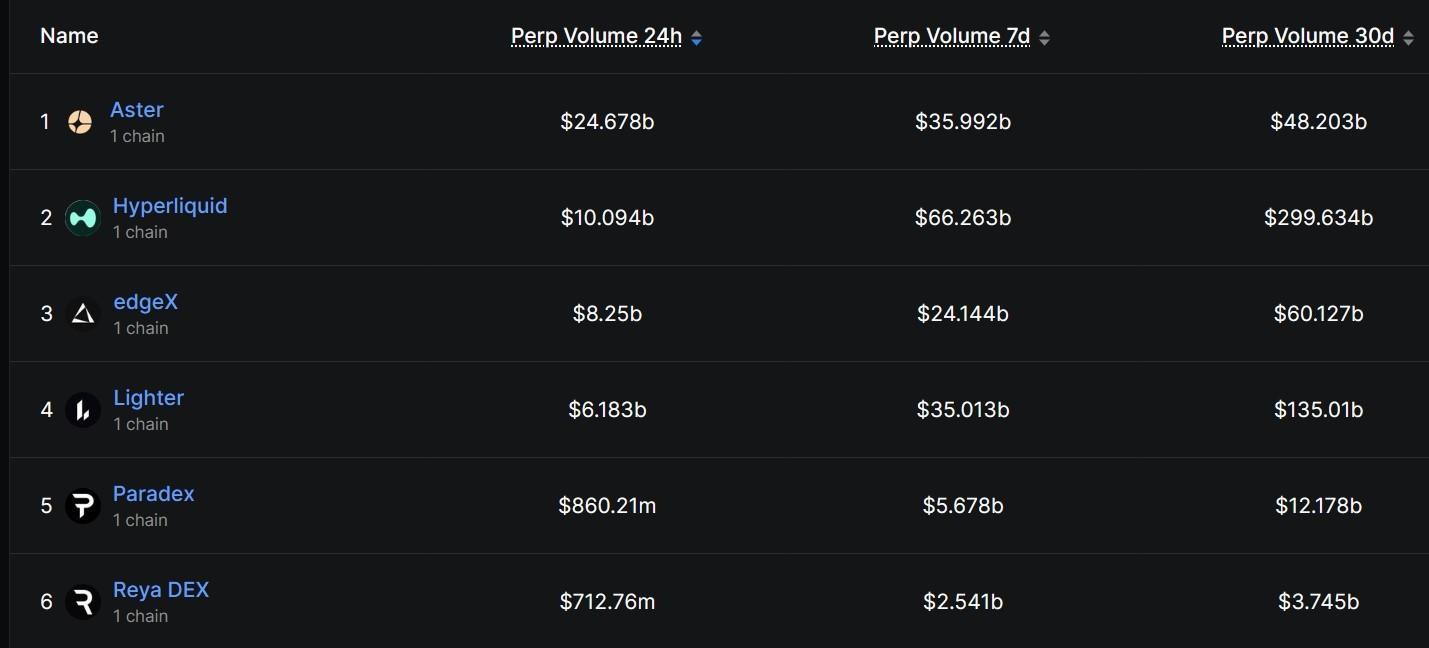Click the Name column header

(x=69, y=36)
